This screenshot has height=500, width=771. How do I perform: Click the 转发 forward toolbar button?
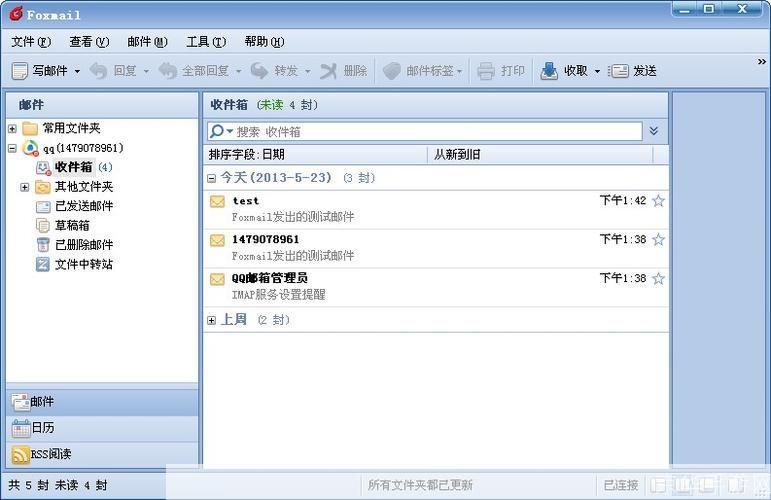[274, 71]
